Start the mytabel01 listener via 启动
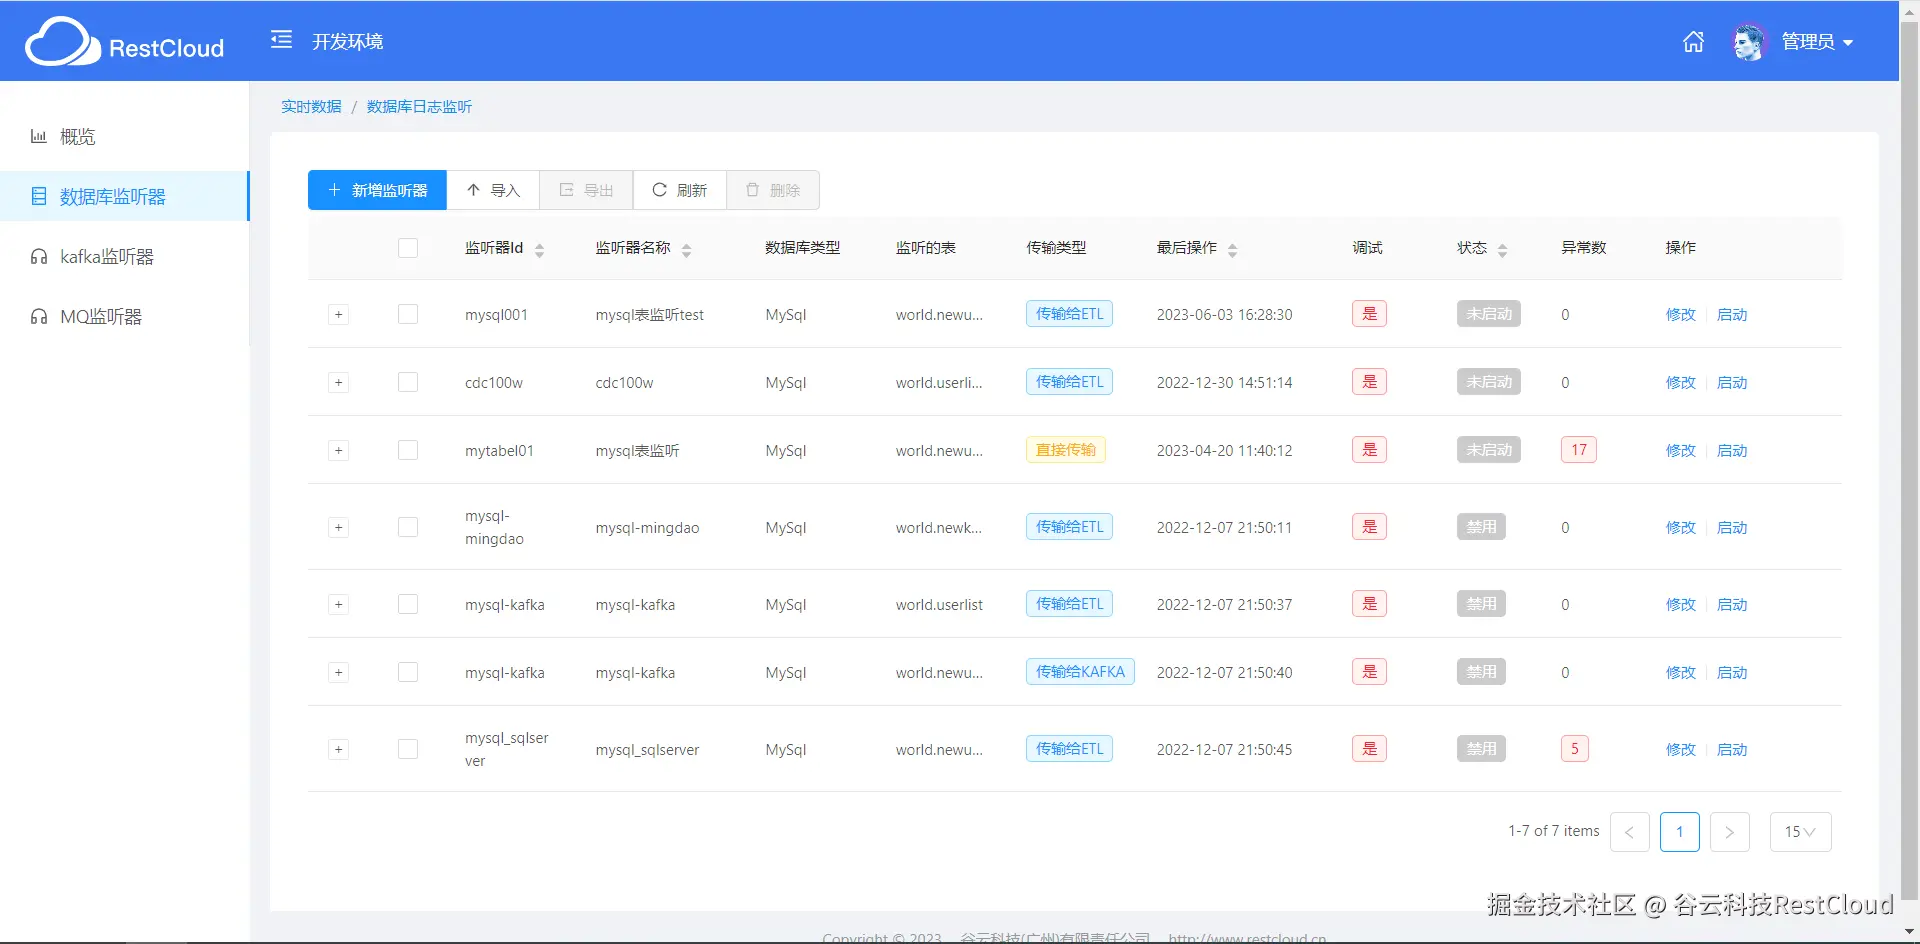This screenshot has height=944, width=1920. pyautogui.click(x=1732, y=451)
